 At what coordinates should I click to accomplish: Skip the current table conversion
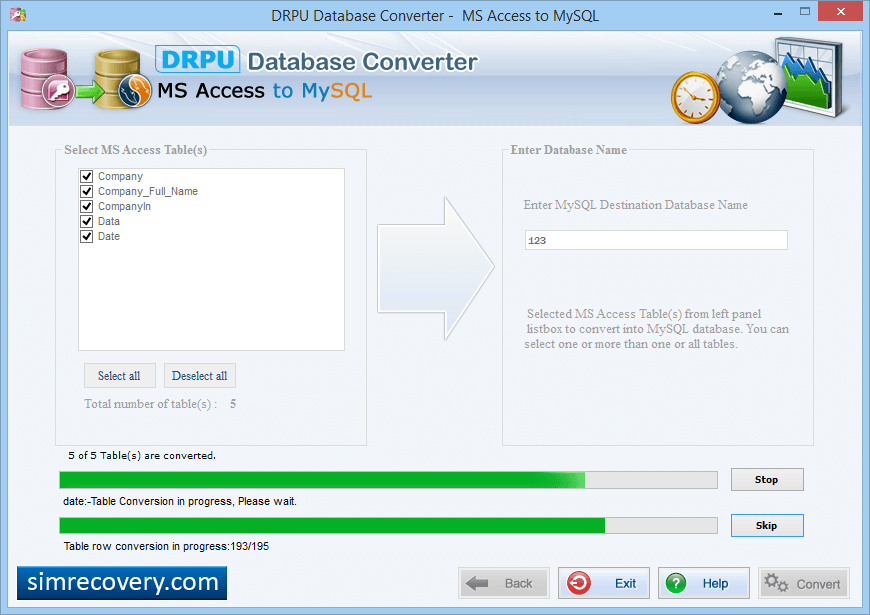click(767, 526)
